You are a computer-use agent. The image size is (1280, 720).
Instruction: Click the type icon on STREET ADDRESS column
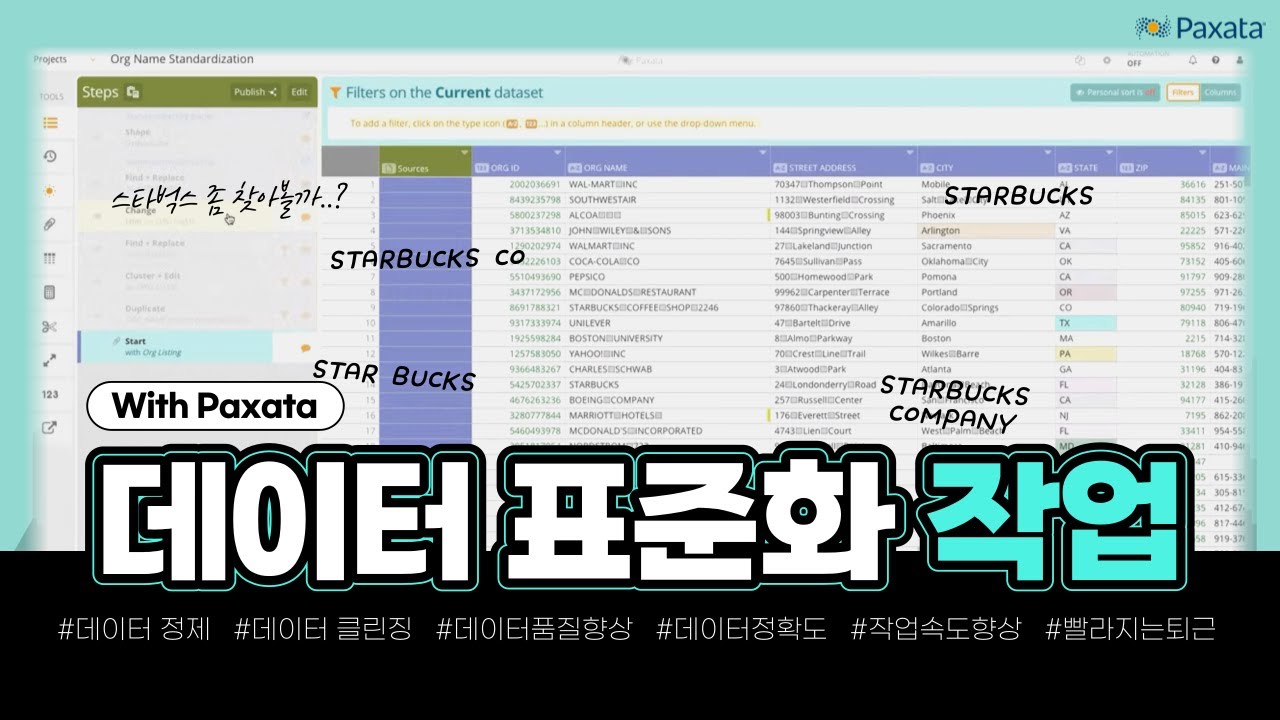779,168
